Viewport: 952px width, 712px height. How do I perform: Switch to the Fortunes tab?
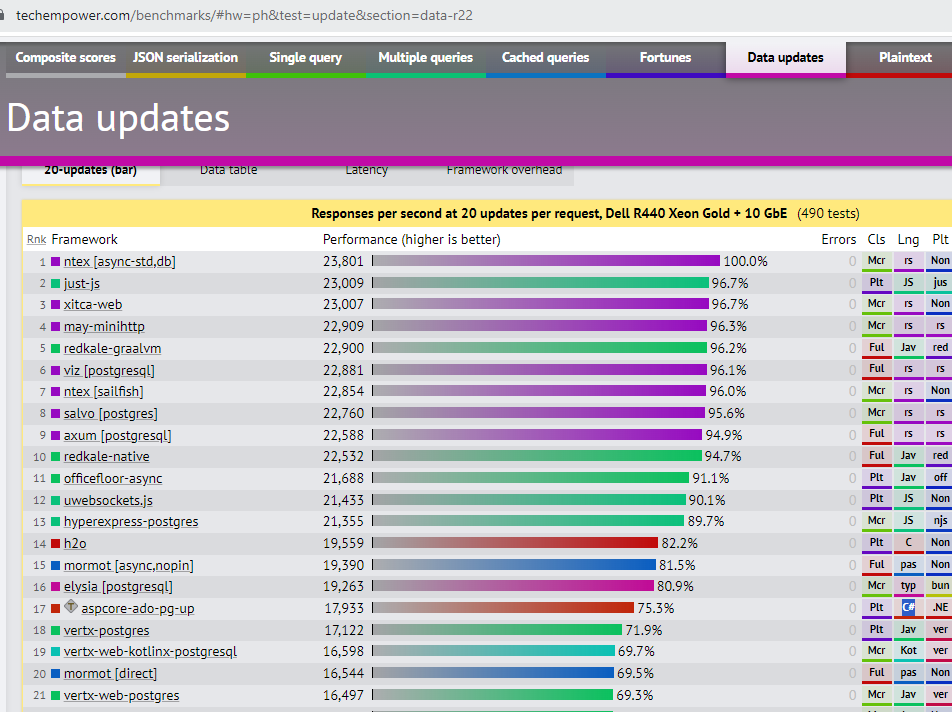[665, 58]
